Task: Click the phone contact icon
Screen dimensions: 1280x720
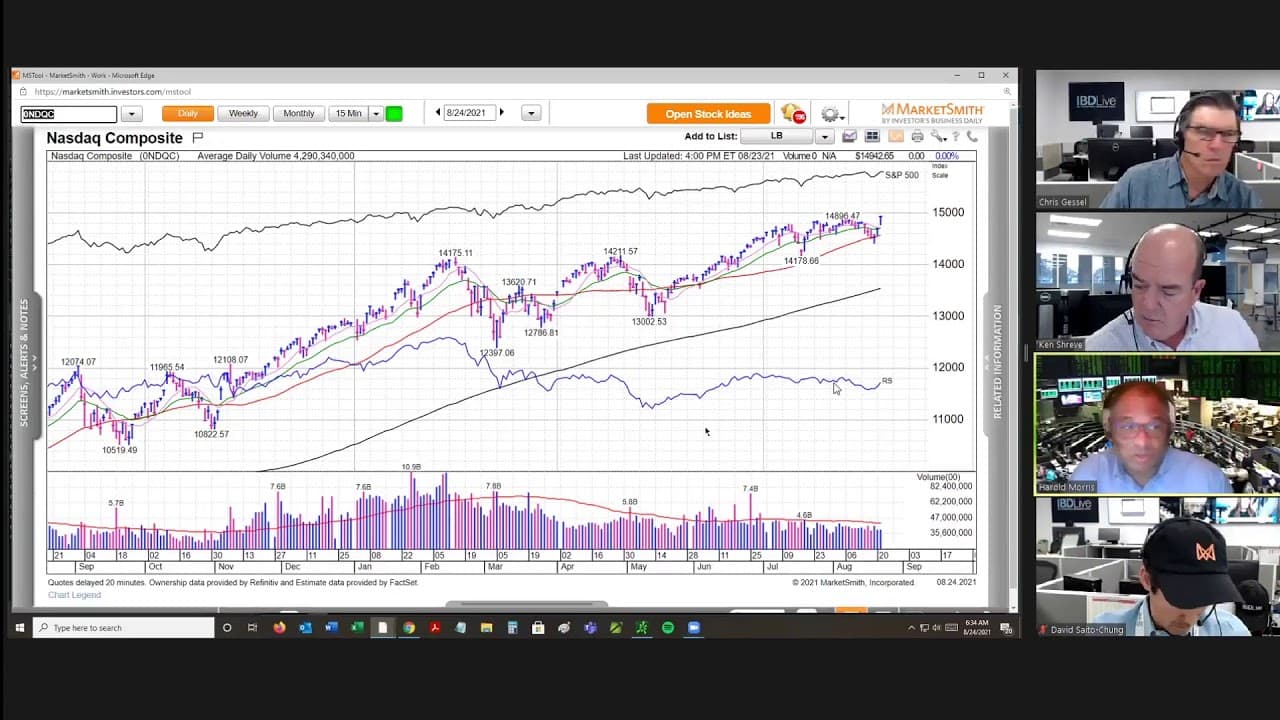Action: click(971, 136)
